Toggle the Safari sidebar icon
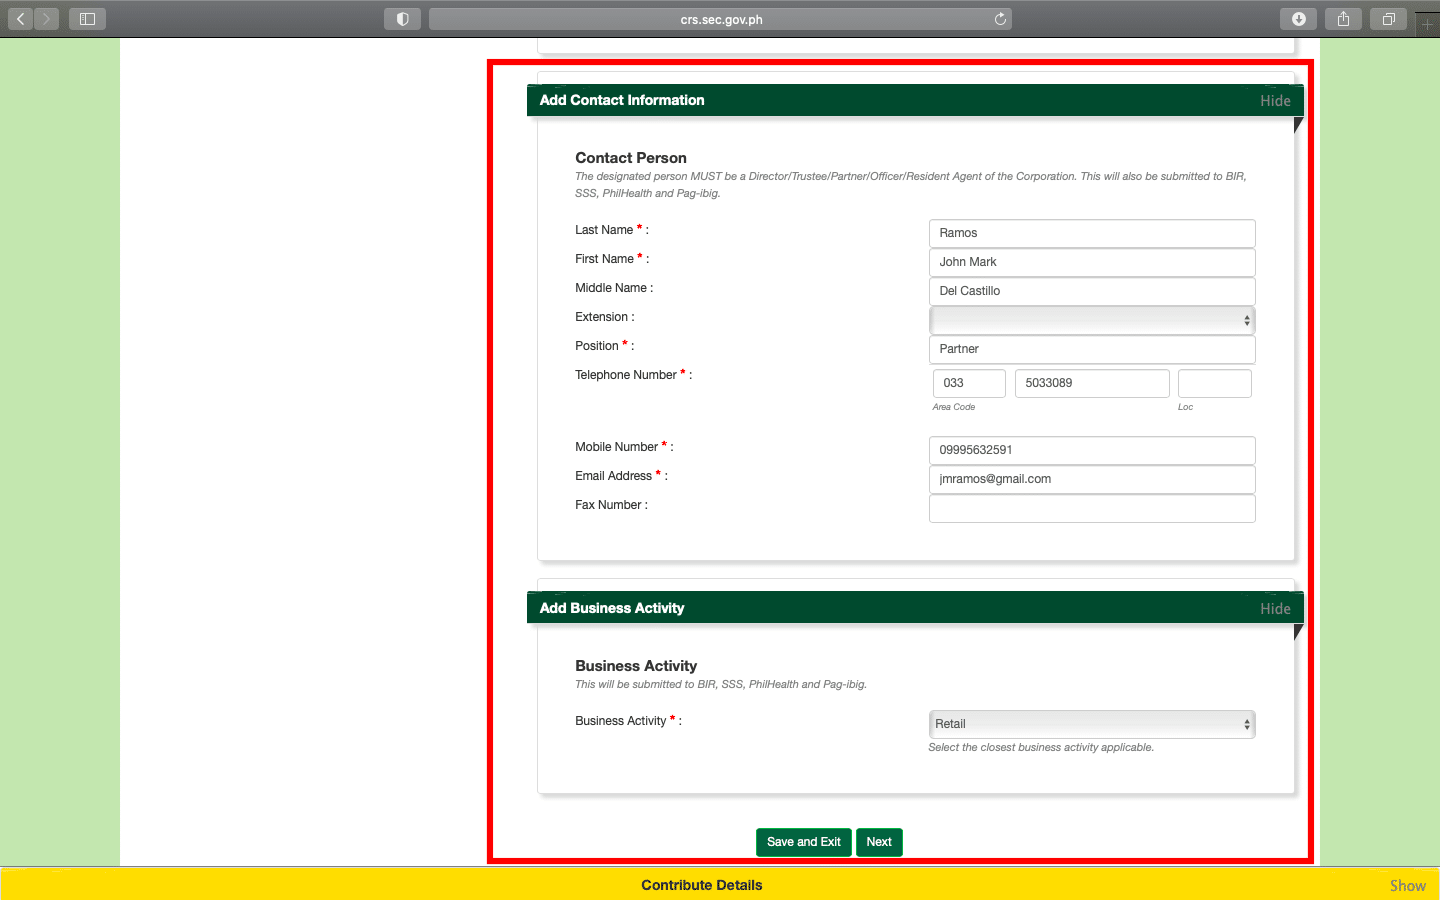The height and width of the screenshot is (900, 1440). (87, 19)
